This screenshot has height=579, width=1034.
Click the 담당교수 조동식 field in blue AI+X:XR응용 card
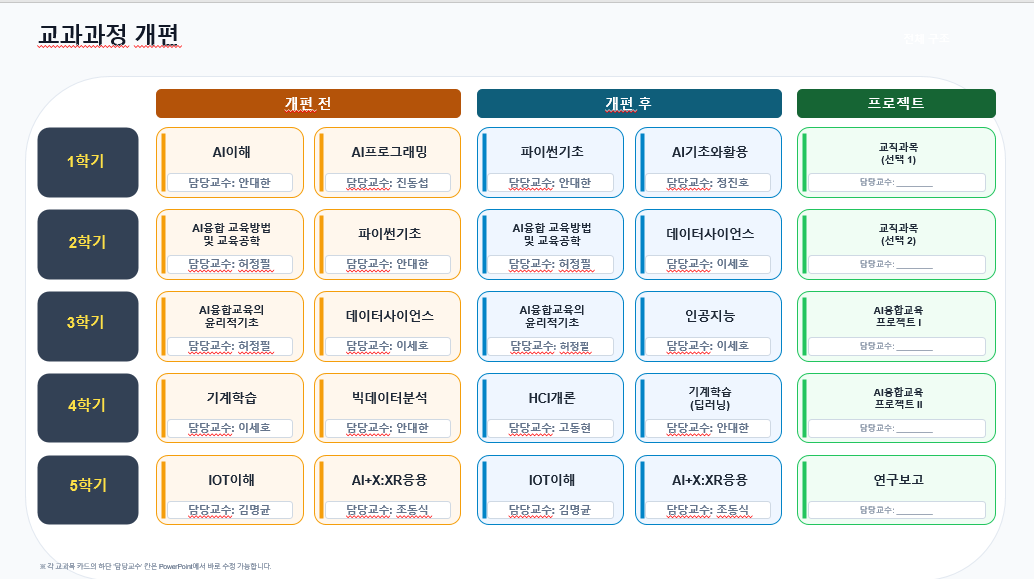(x=708, y=510)
